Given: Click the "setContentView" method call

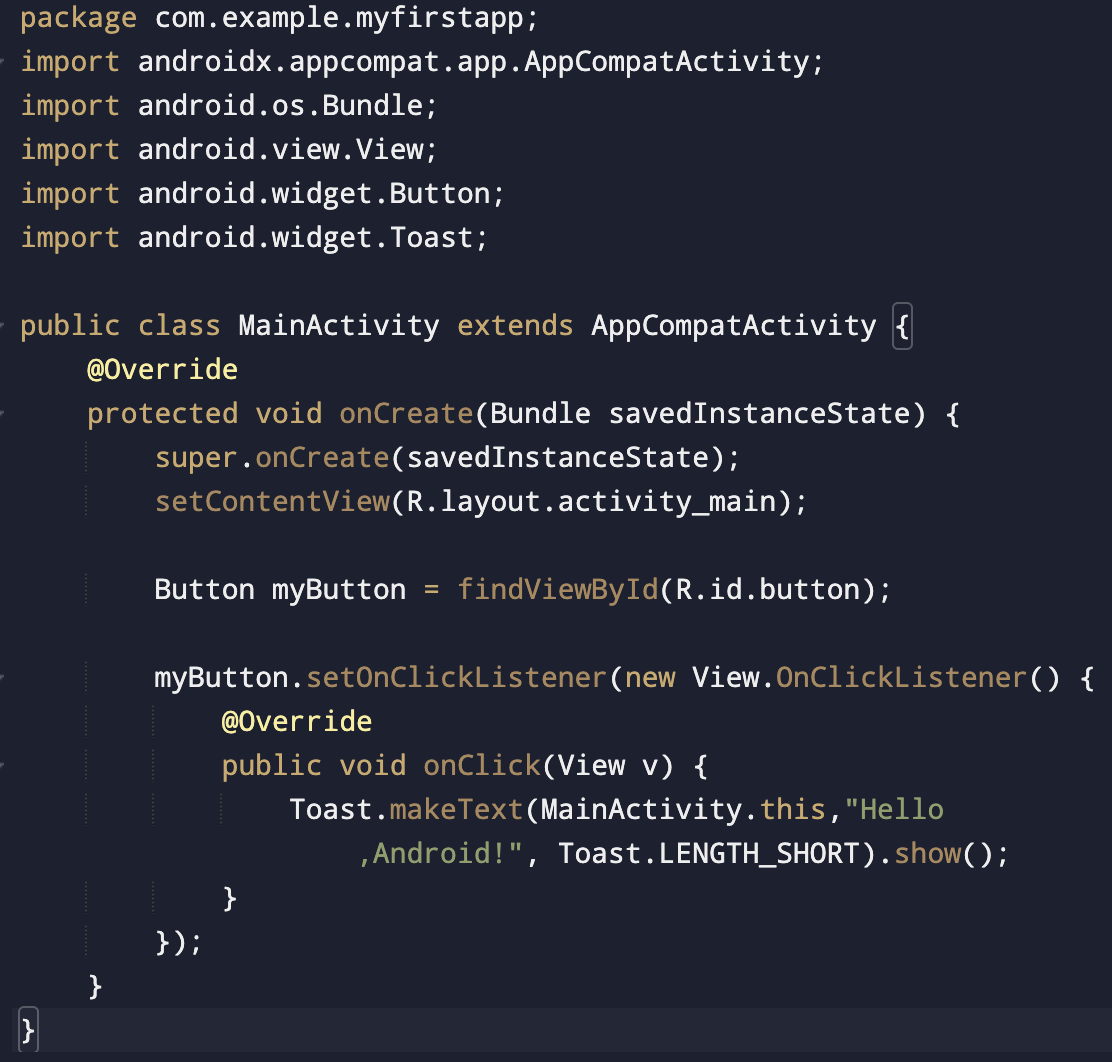Looking at the screenshot, I should click(272, 502).
